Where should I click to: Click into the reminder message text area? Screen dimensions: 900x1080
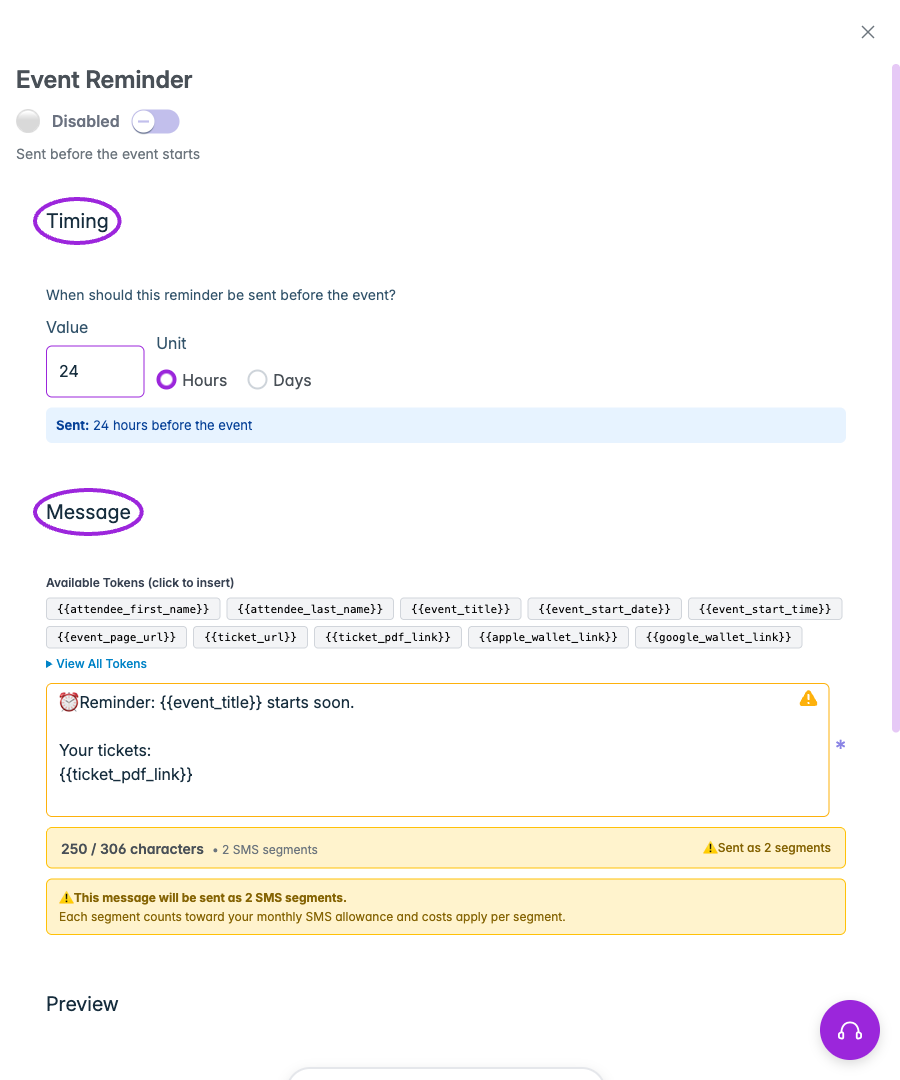click(437, 750)
